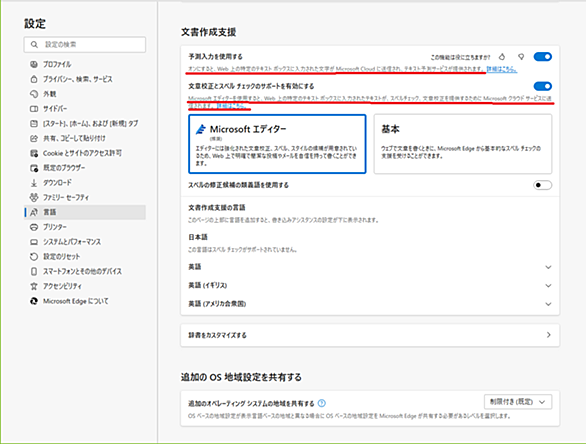Click the lock icon for プライバシー、検索、サービス
The image size is (586, 444).
34,79
